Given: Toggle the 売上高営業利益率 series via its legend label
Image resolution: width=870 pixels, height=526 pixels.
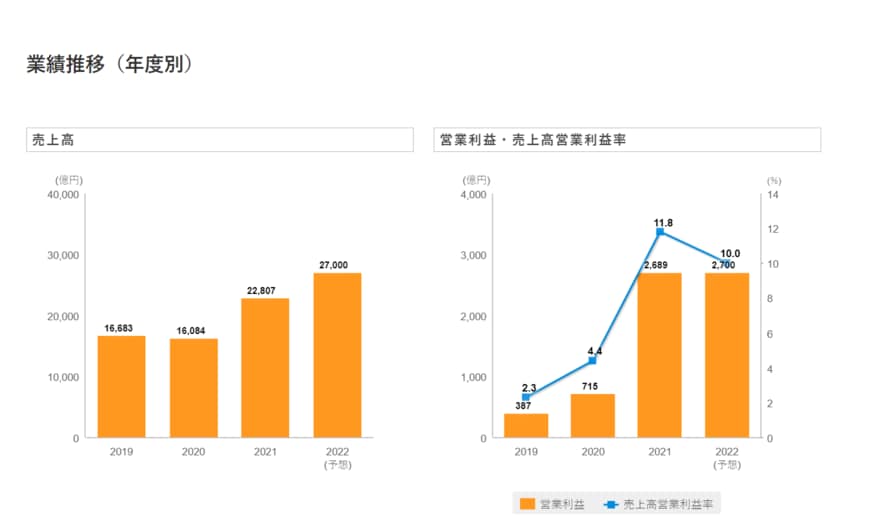Looking at the screenshot, I should (666, 504).
